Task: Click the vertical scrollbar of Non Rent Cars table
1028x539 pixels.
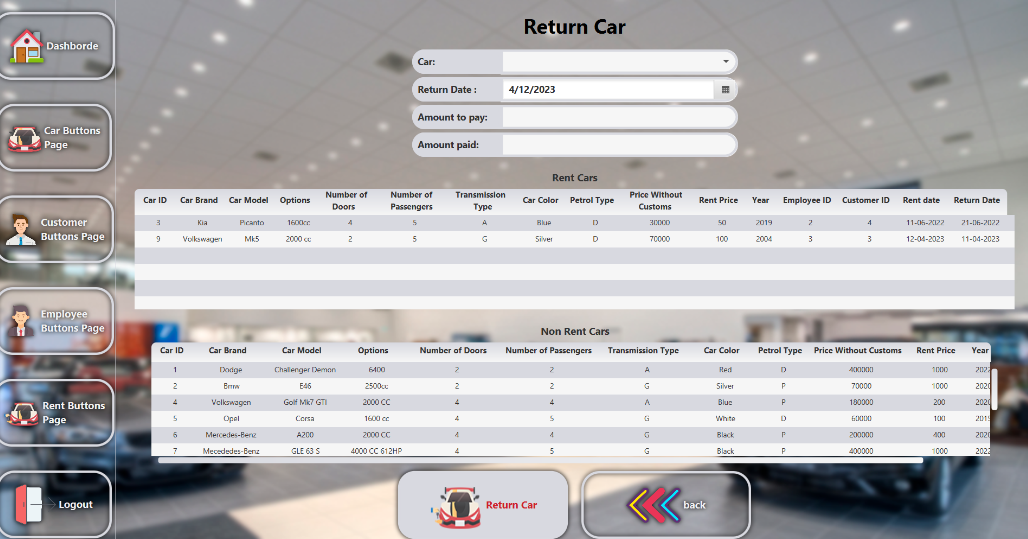Action: (x=994, y=388)
